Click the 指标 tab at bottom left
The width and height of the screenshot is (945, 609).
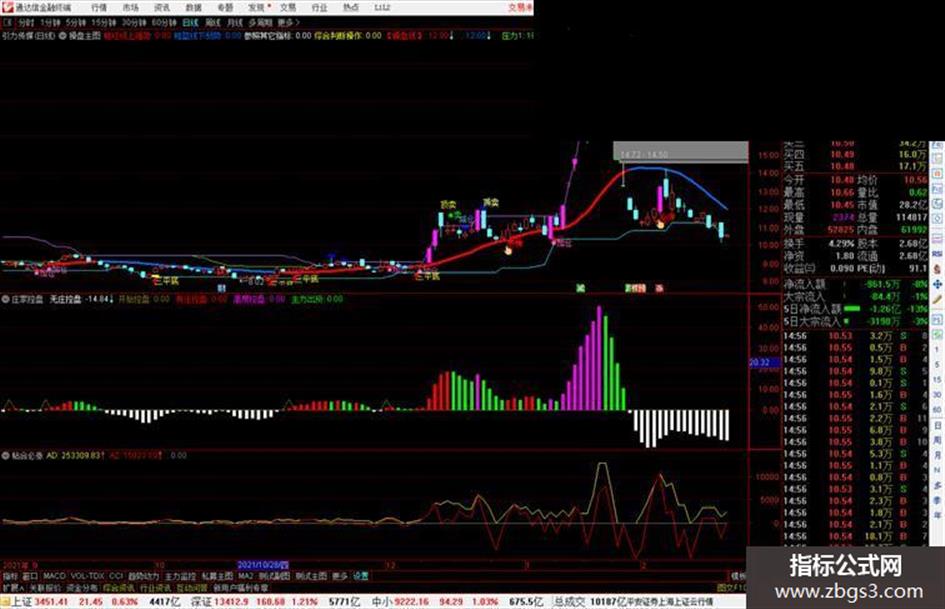tap(10, 576)
